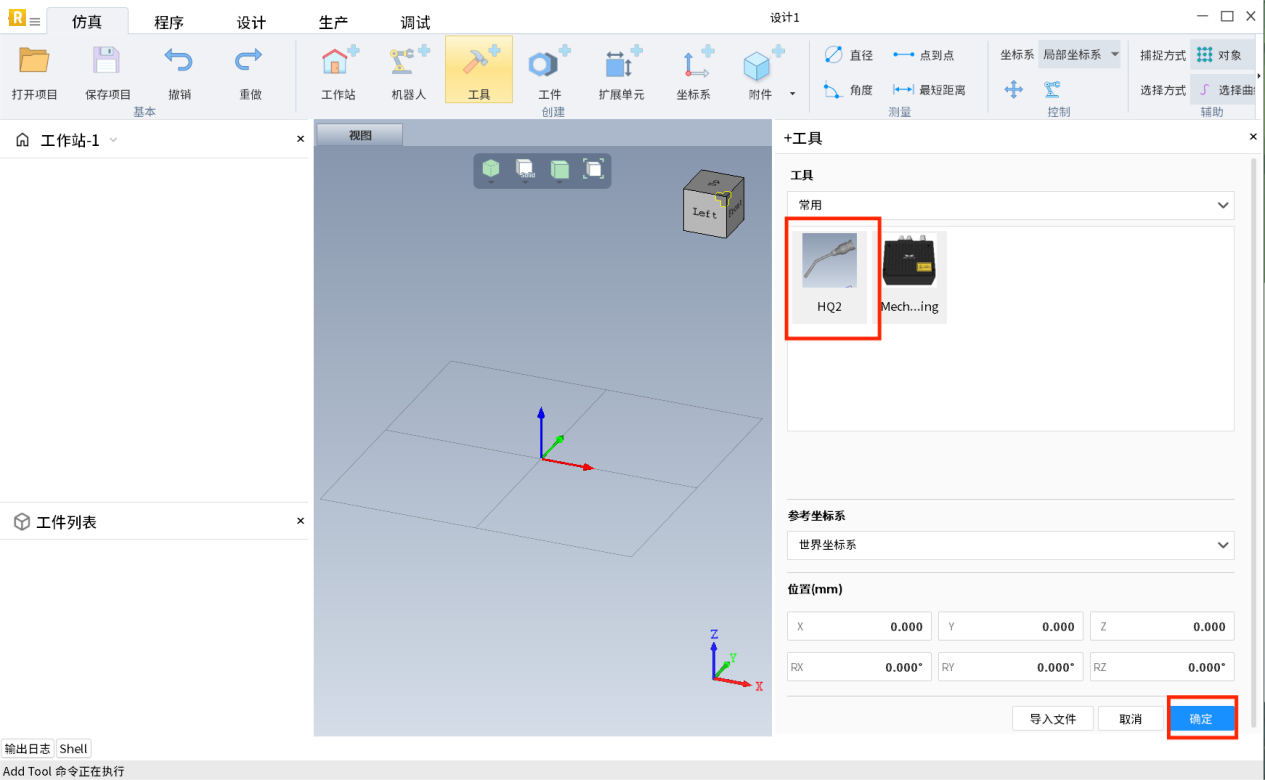Click the Left face of view cube

click(x=705, y=212)
